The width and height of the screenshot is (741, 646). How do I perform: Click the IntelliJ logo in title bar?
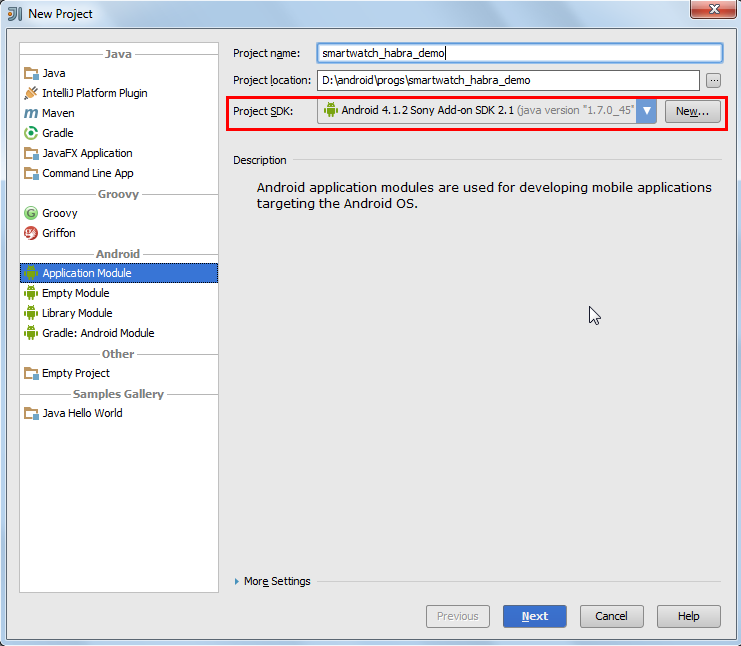click(15, 14)
